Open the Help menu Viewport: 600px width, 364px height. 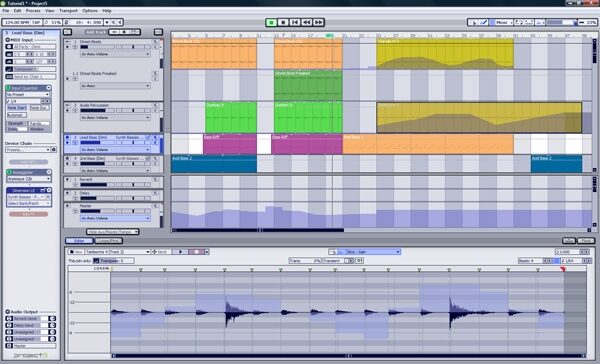(107, 11)
